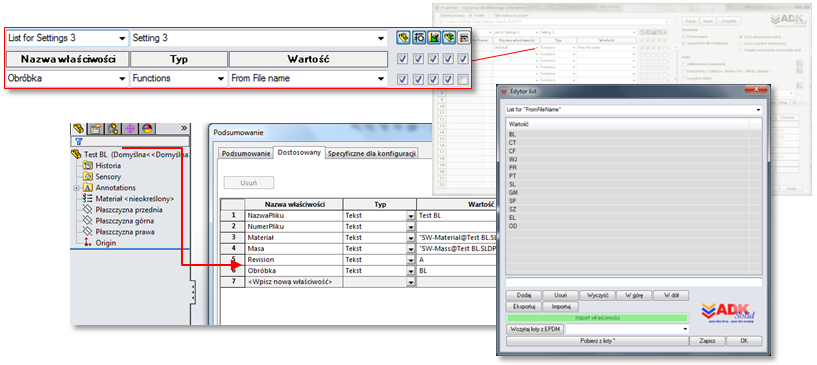The image size is (817, 365).
Task: Click the value text field in Edytor list
Action: pyautogui.click(x=634, y=282)
